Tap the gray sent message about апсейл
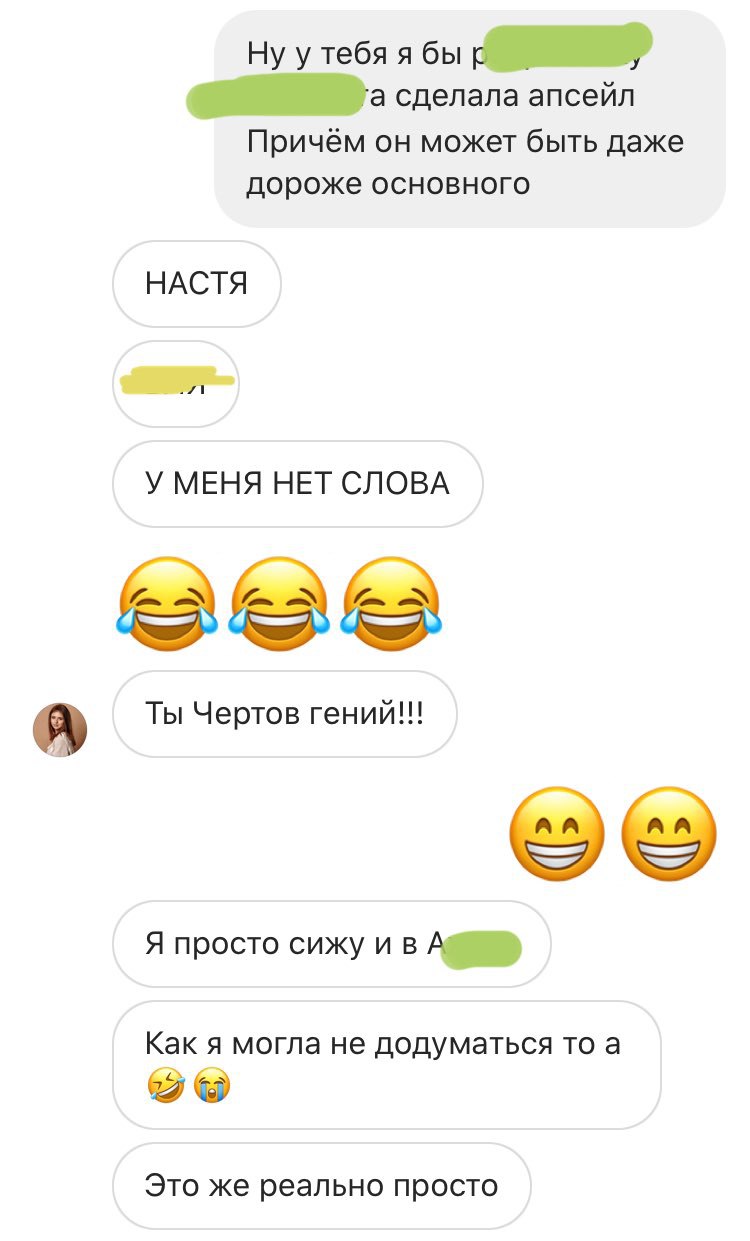This screenshot has width=750, height=1241. click(470, 118)
